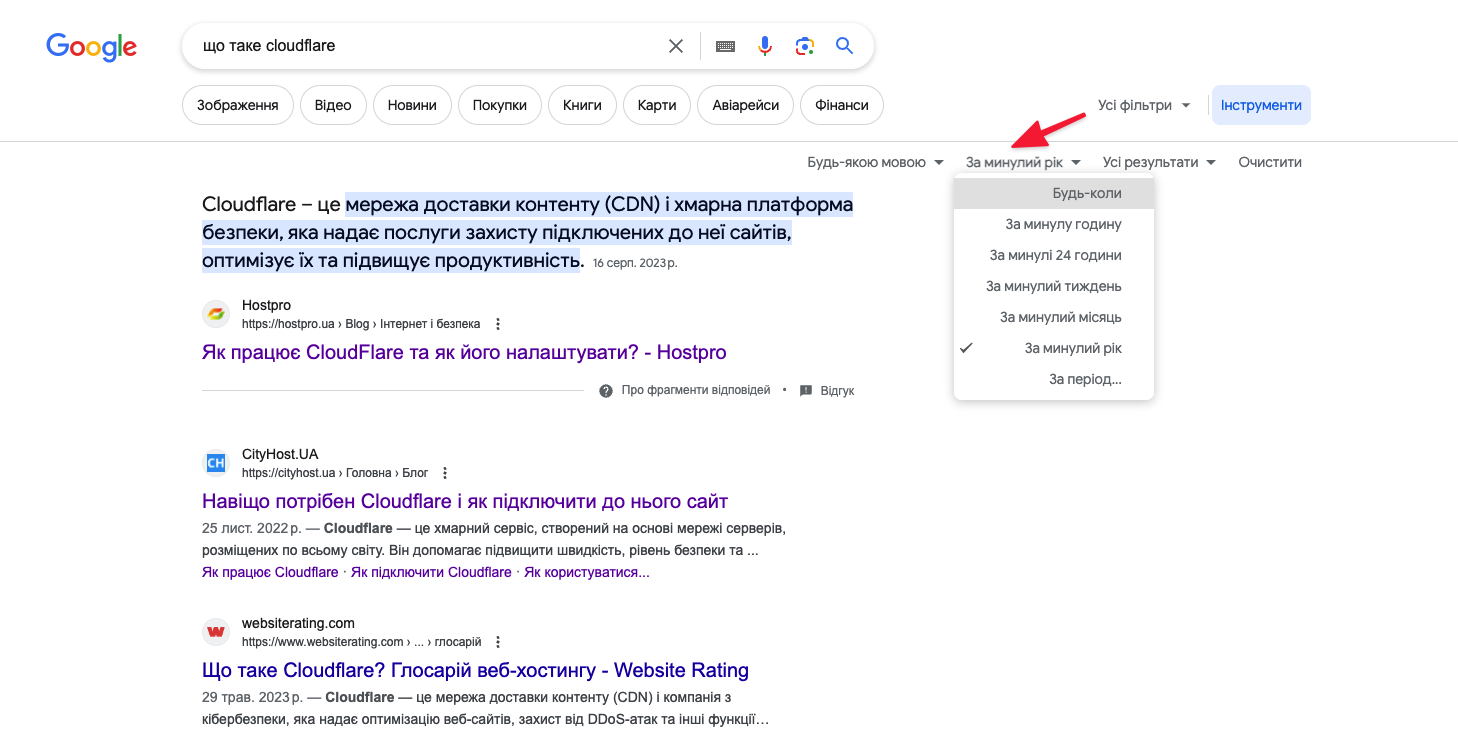Open the three-dot menu next to hostpro.ua
Image resolution: width=1458 pixels, height=753 pixels.
point(498,324)
